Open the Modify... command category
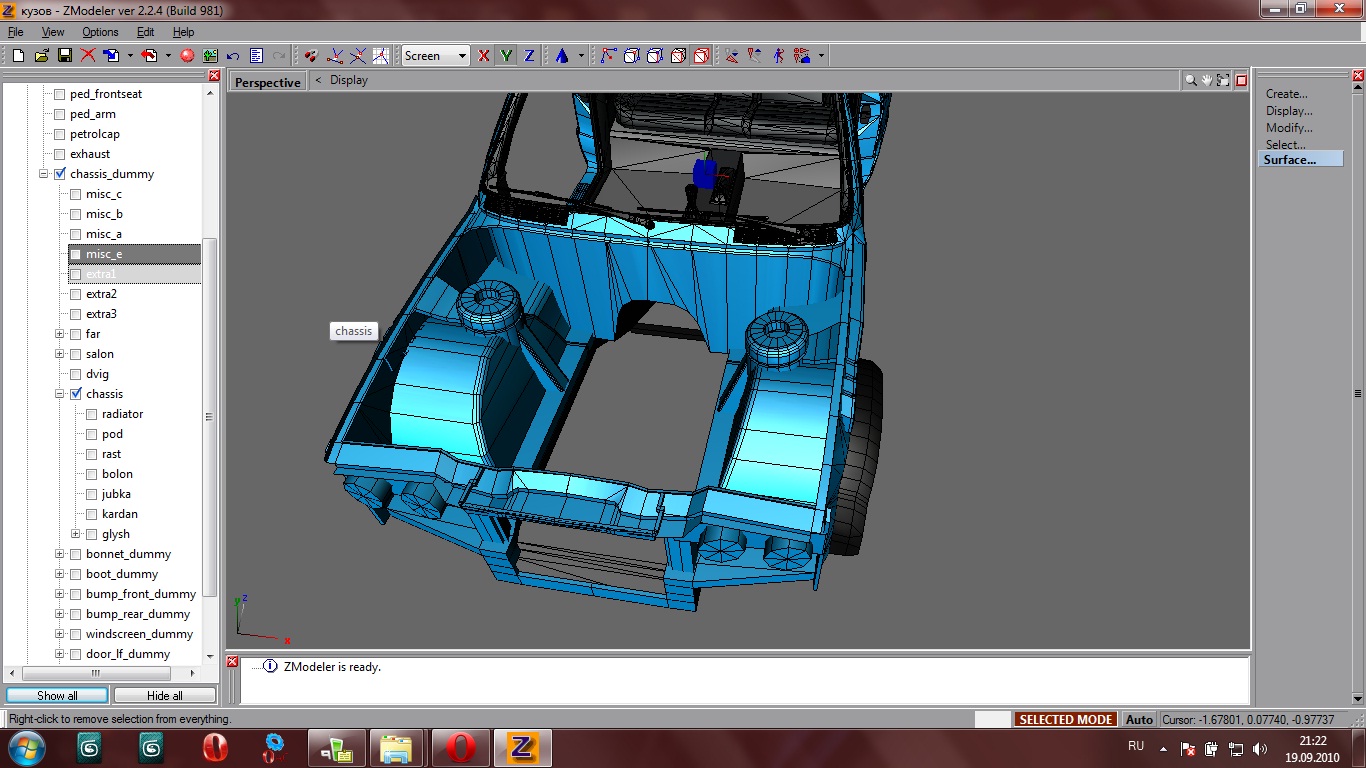 tap(1289, 128)
